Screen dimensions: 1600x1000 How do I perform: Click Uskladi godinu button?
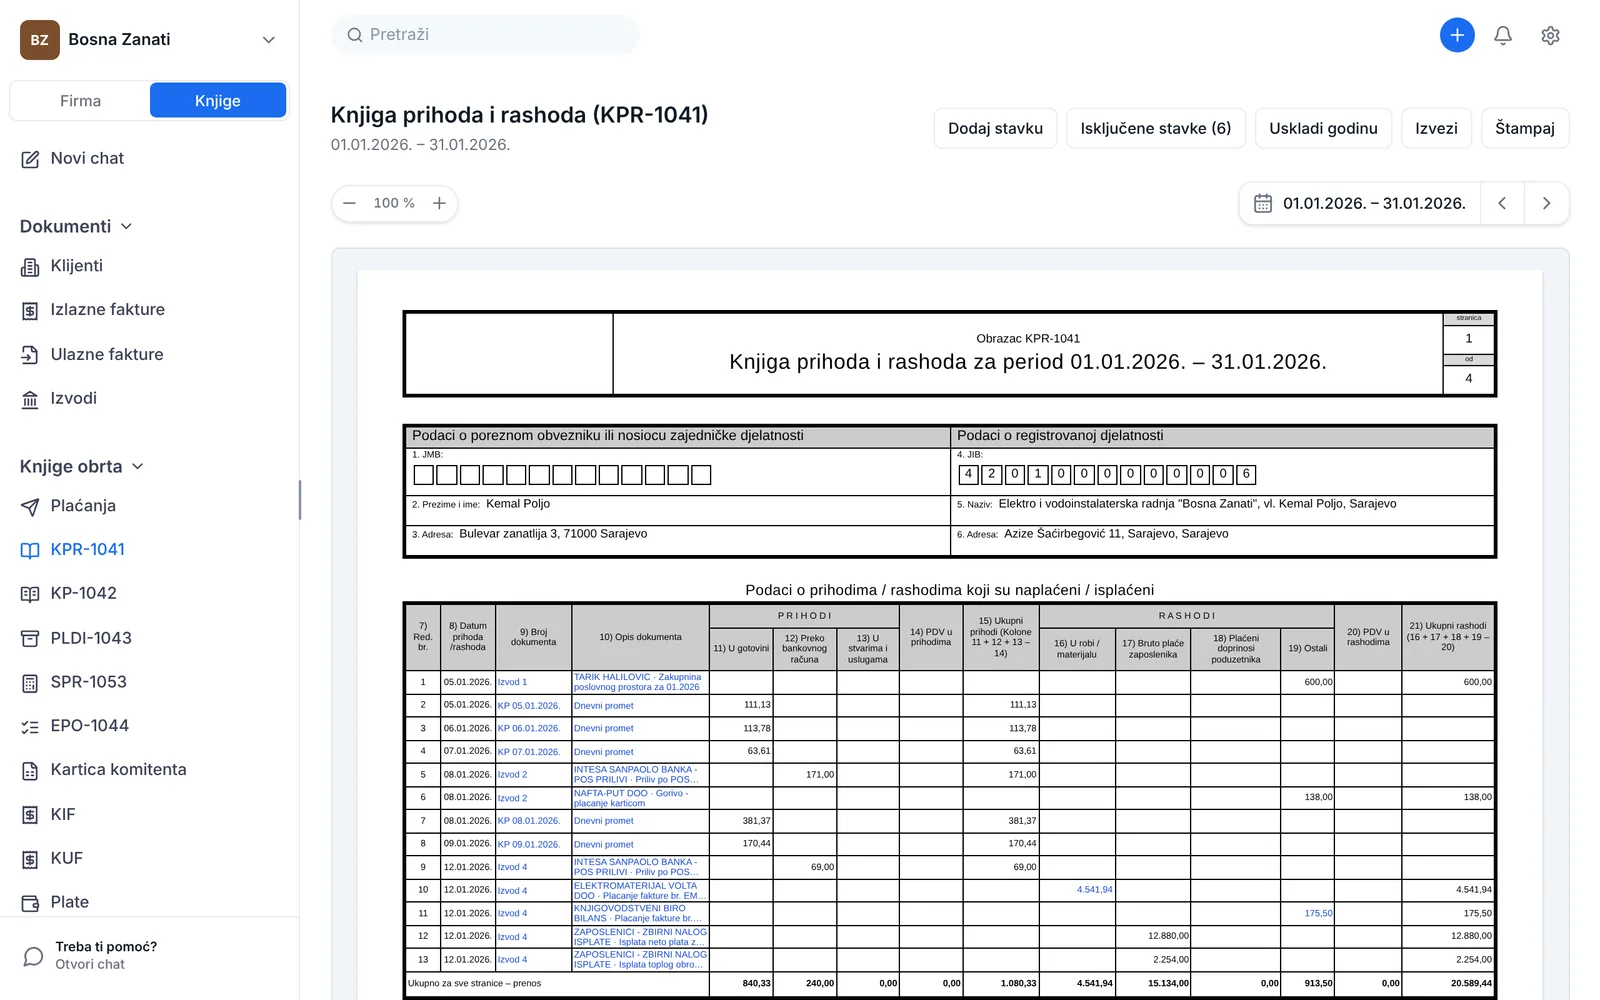pos(1323,128)
